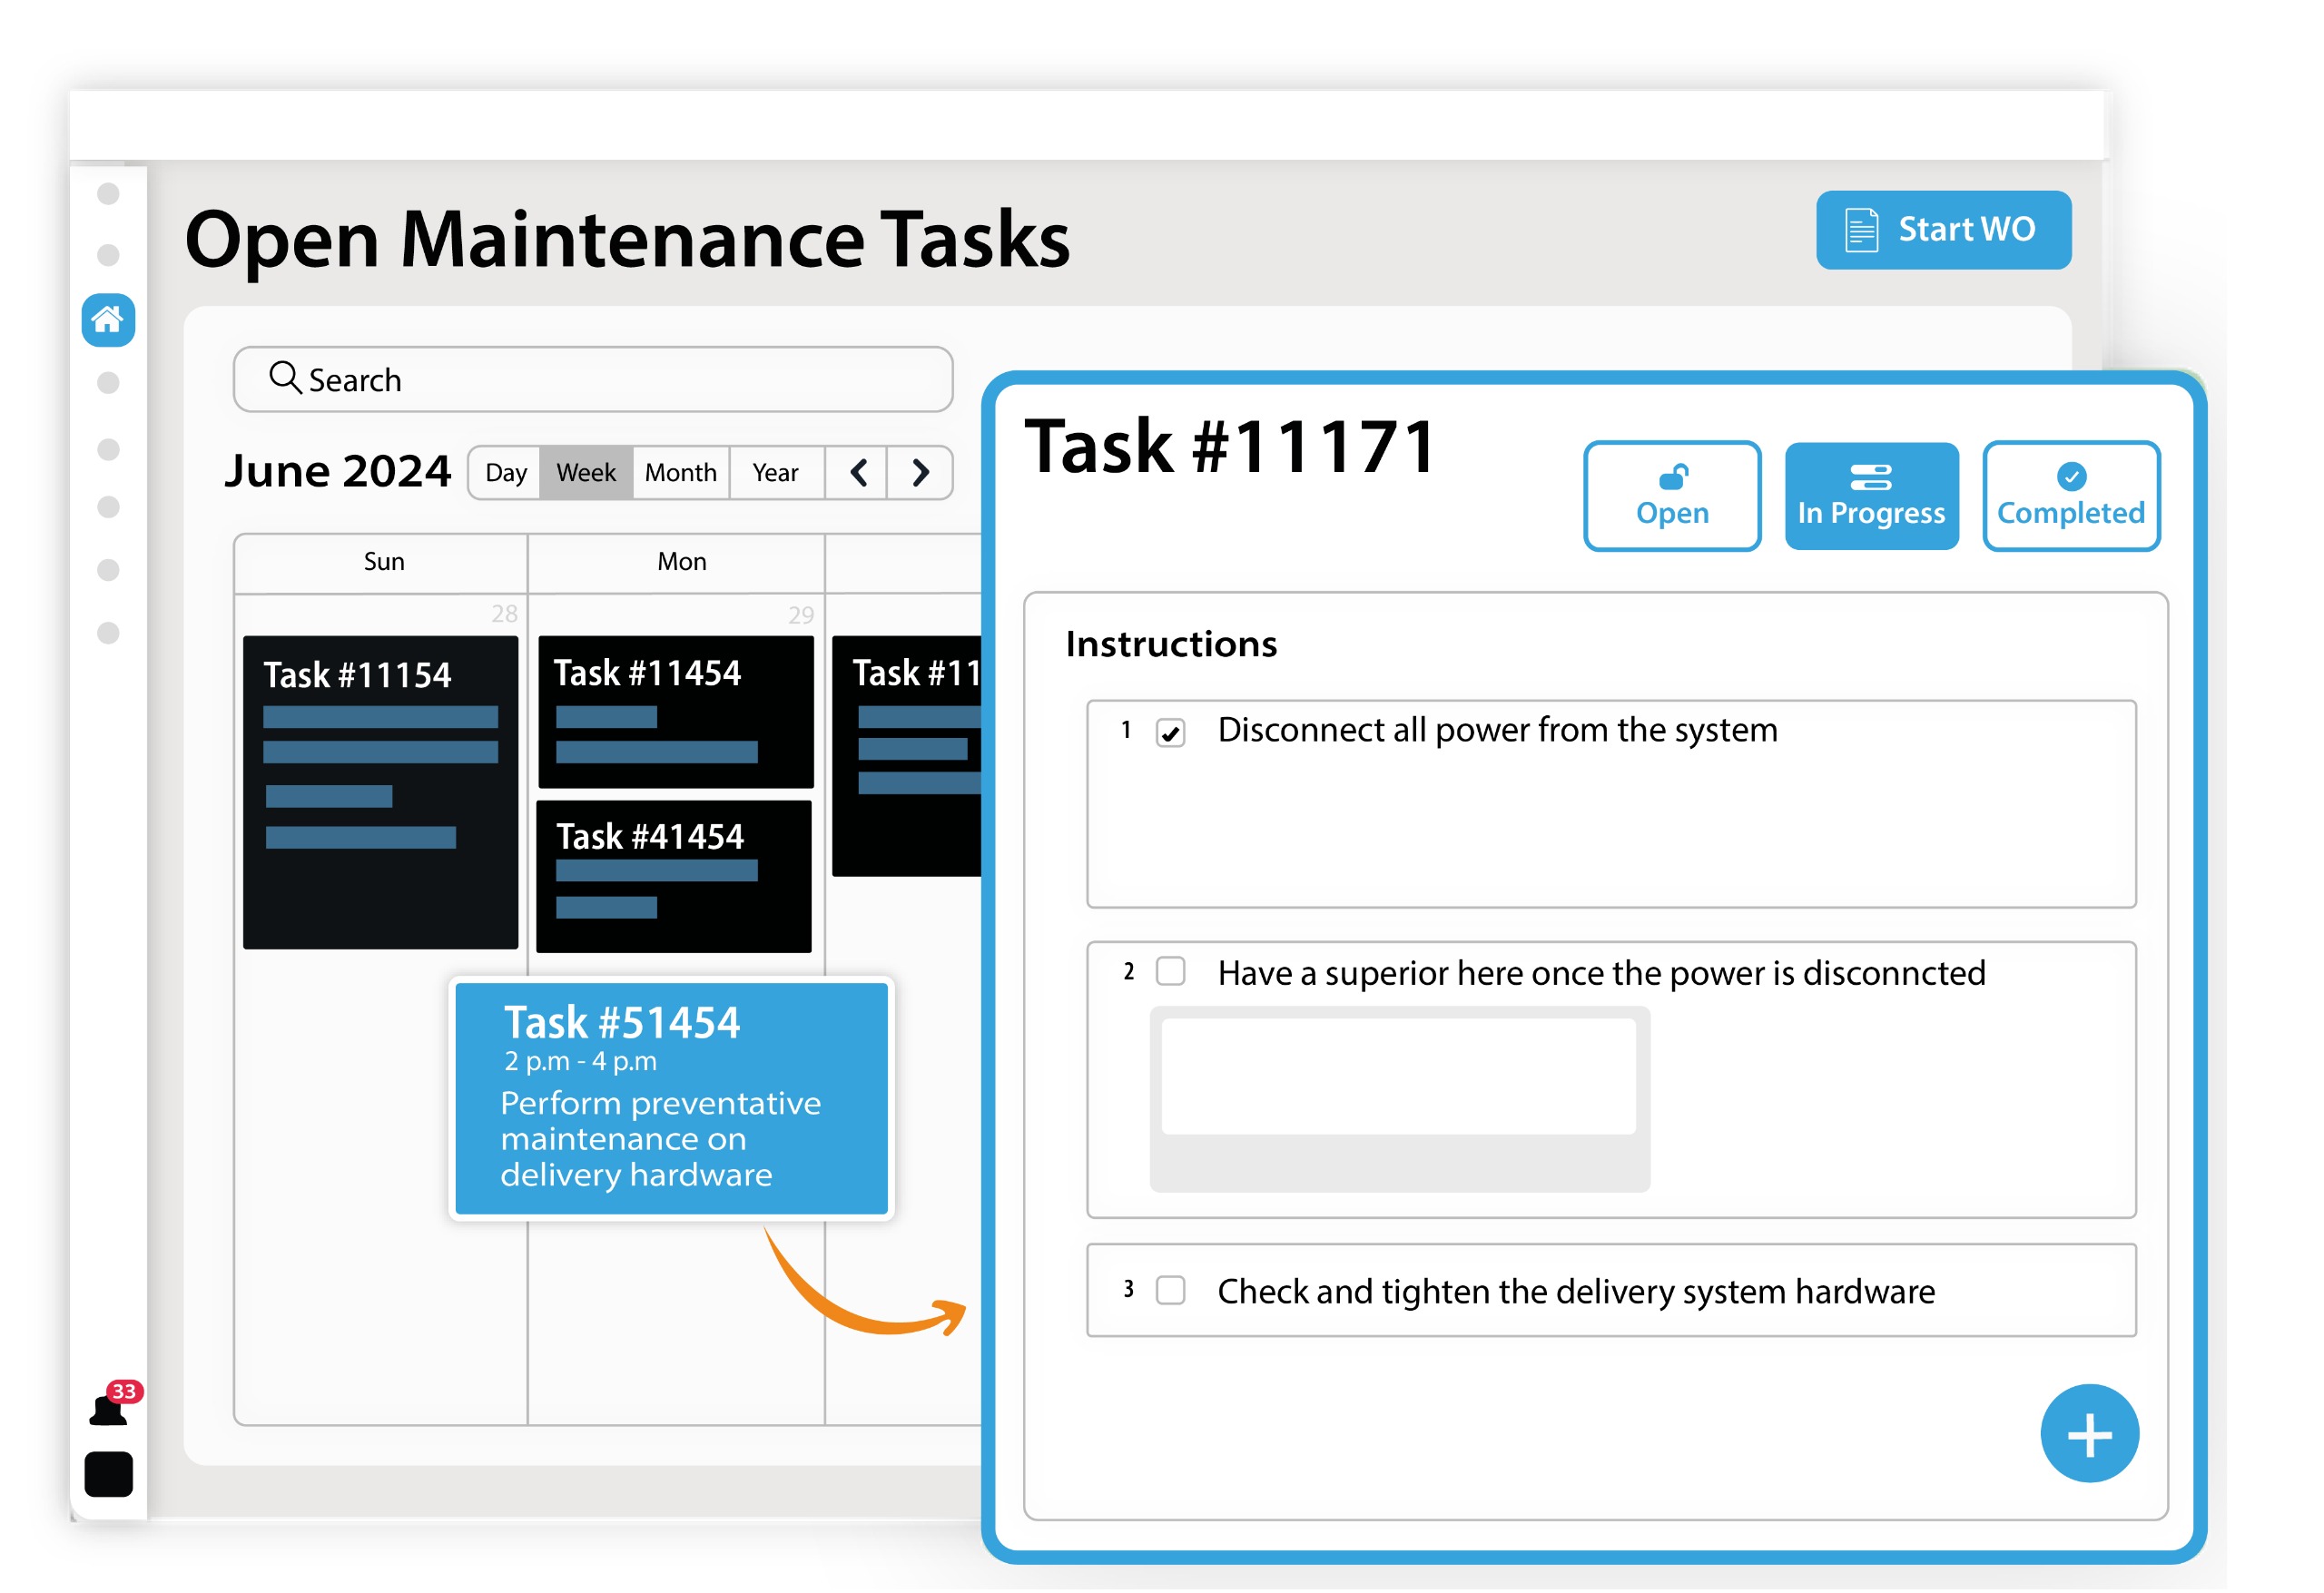Click the black square icon at sidebar bottom
Screen dimensions: 2324x1593
pyautogui.click(x=108, y=1476)
